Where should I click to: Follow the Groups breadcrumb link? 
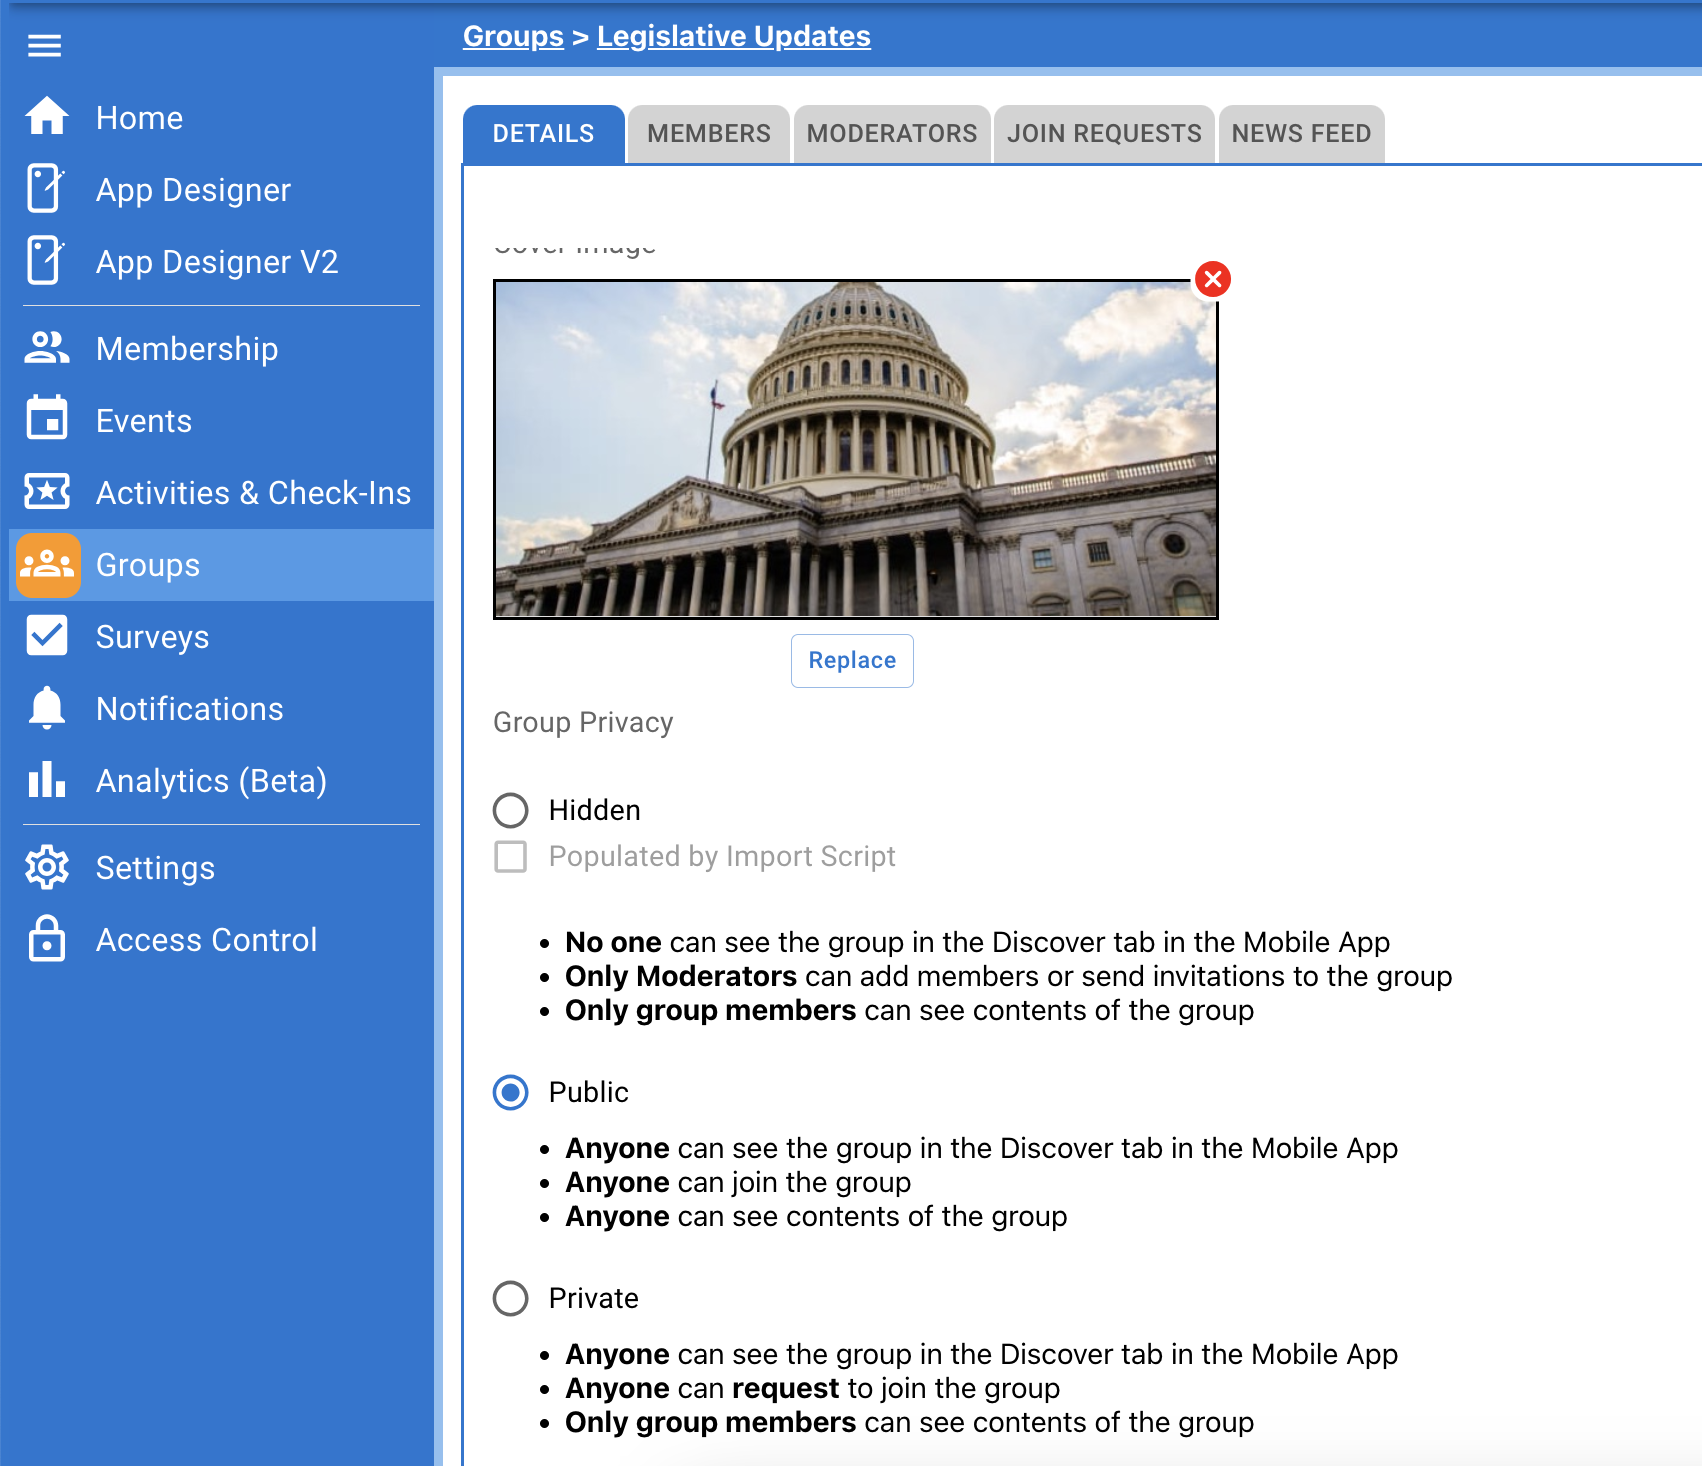click(x=513, y=36)
